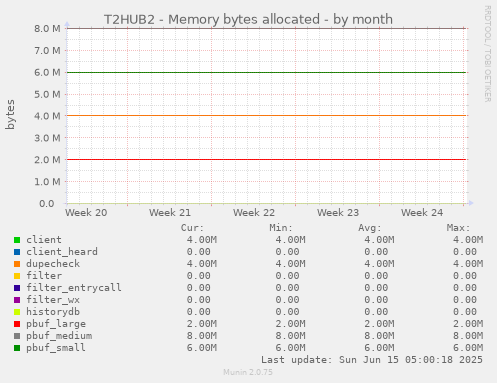The height and width of the screenshot is (383, 497).
Task: Click the gray pbuf_medium line at 8.0 M
Action: (266, 28)
